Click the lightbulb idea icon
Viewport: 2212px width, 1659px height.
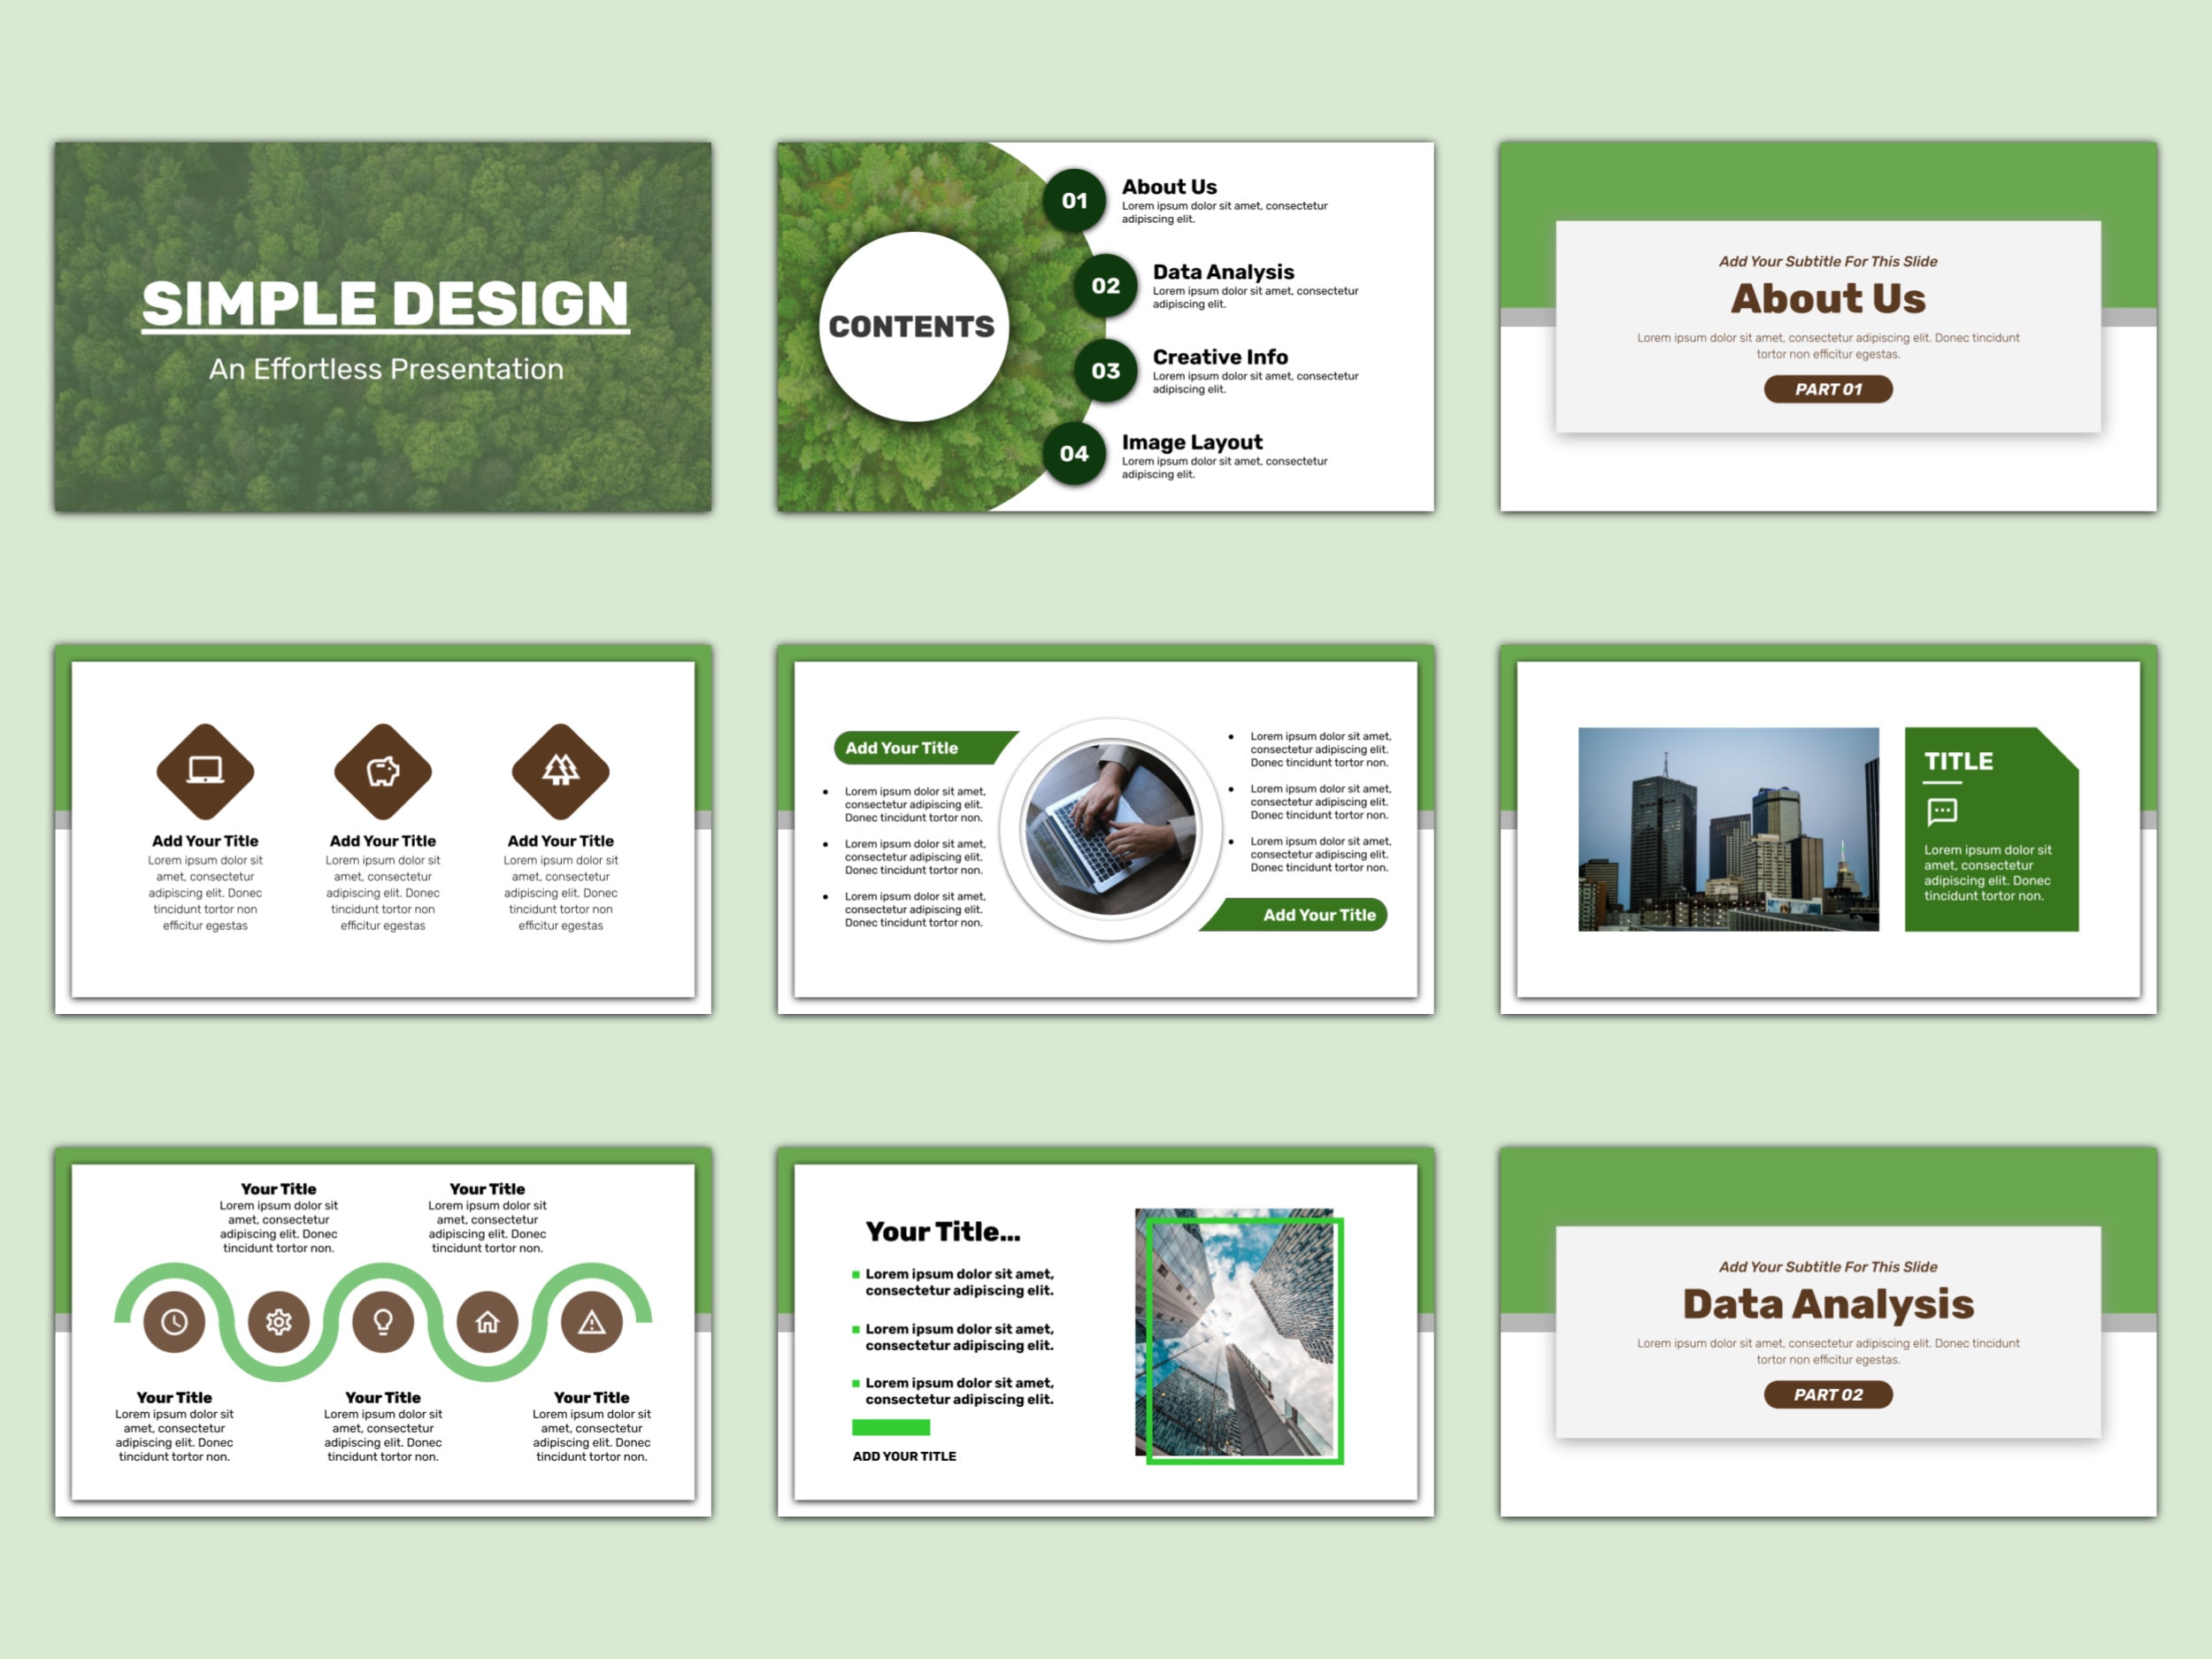click(x=384, y=1322)
